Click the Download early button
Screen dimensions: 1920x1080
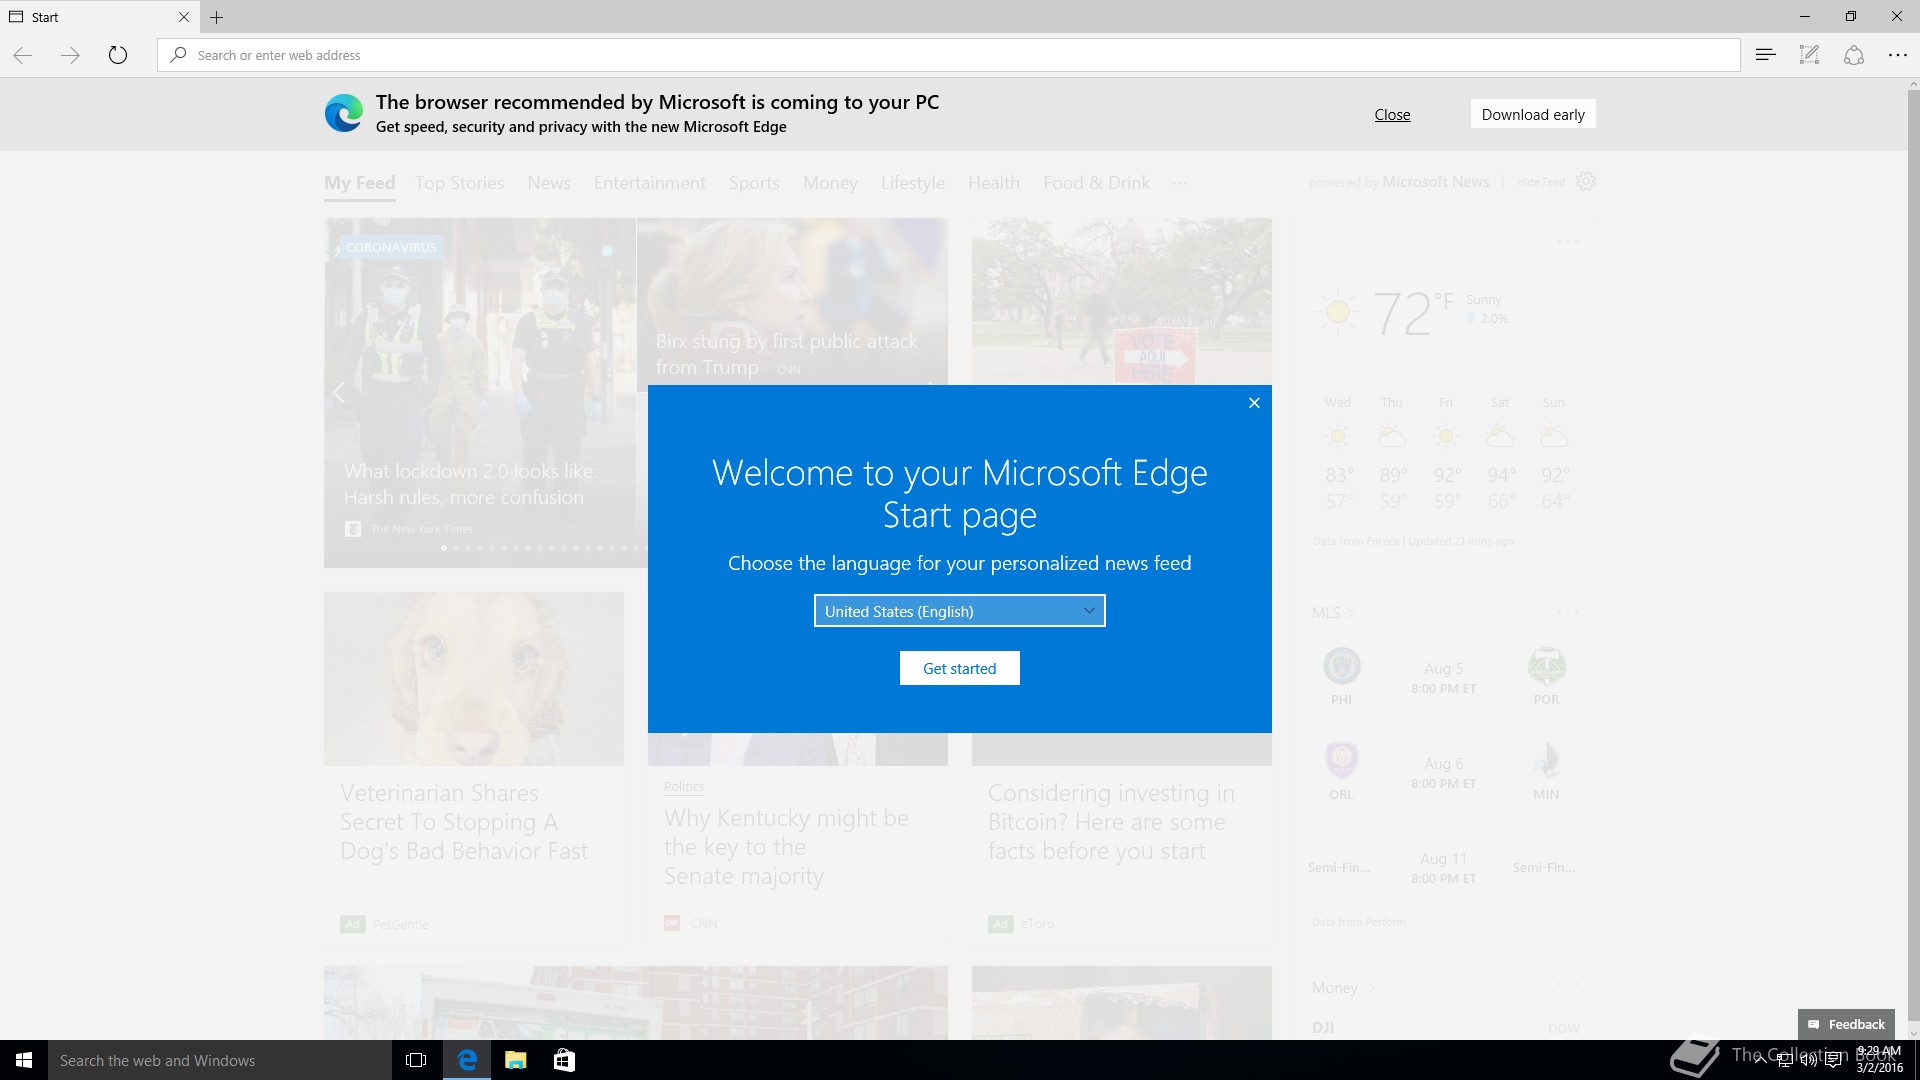[1533, 114]
